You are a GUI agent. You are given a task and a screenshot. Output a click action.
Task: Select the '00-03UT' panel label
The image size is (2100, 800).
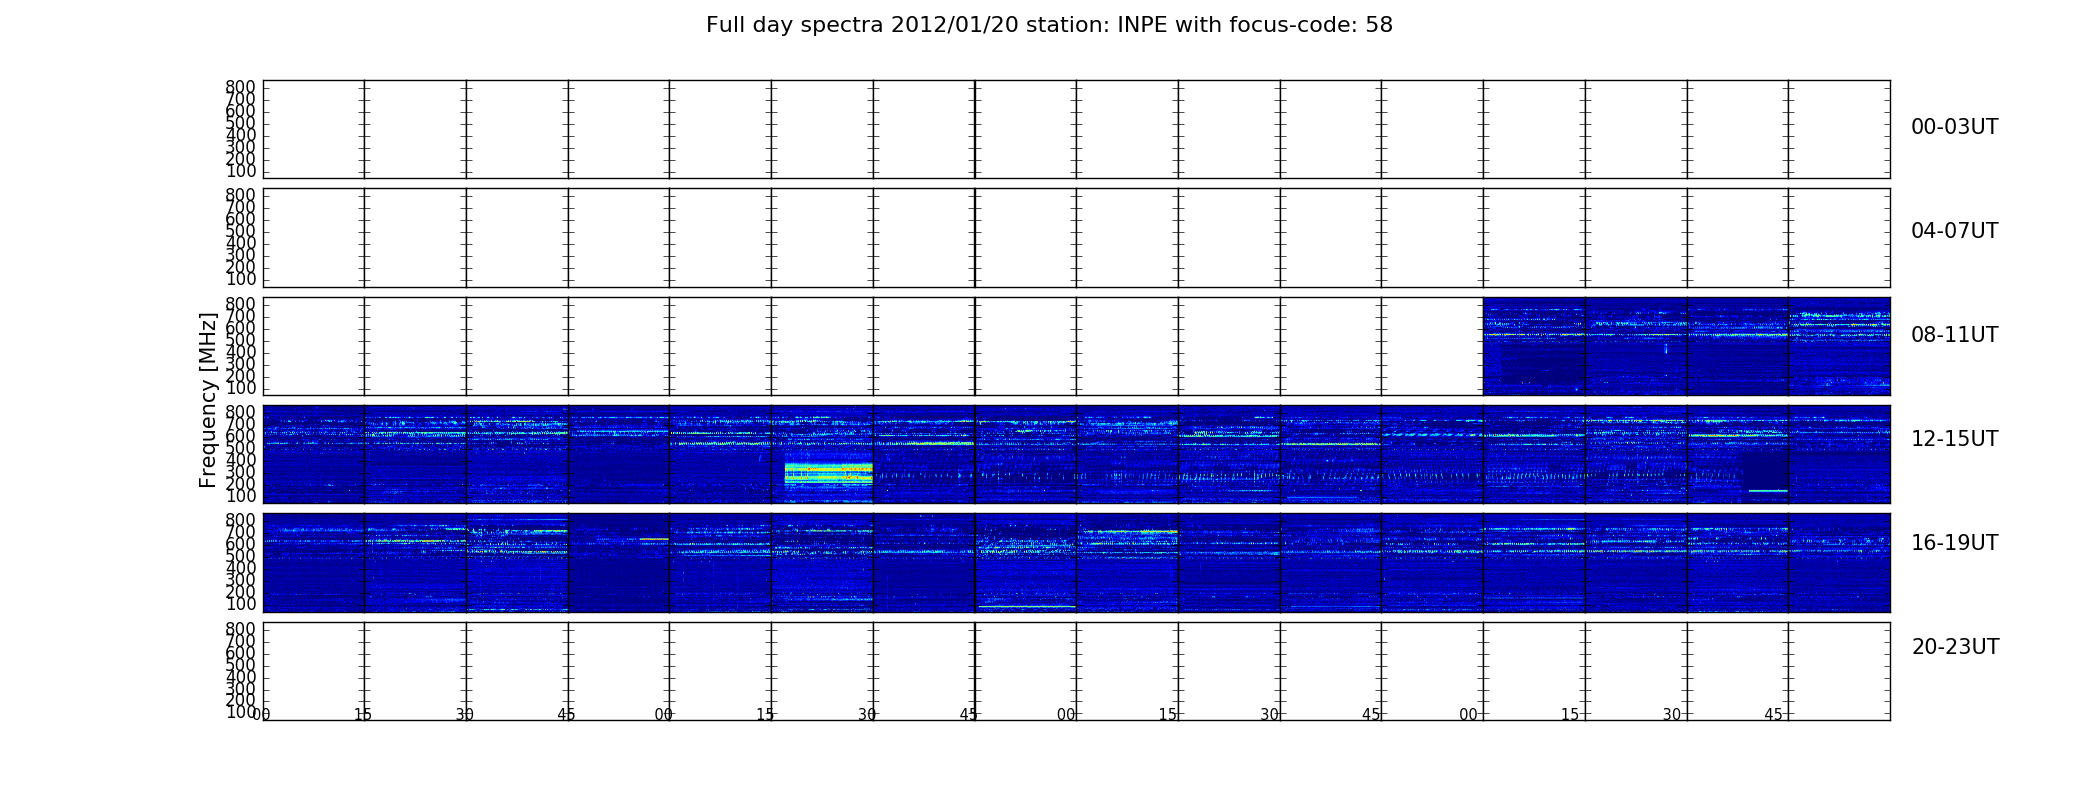1954,127
